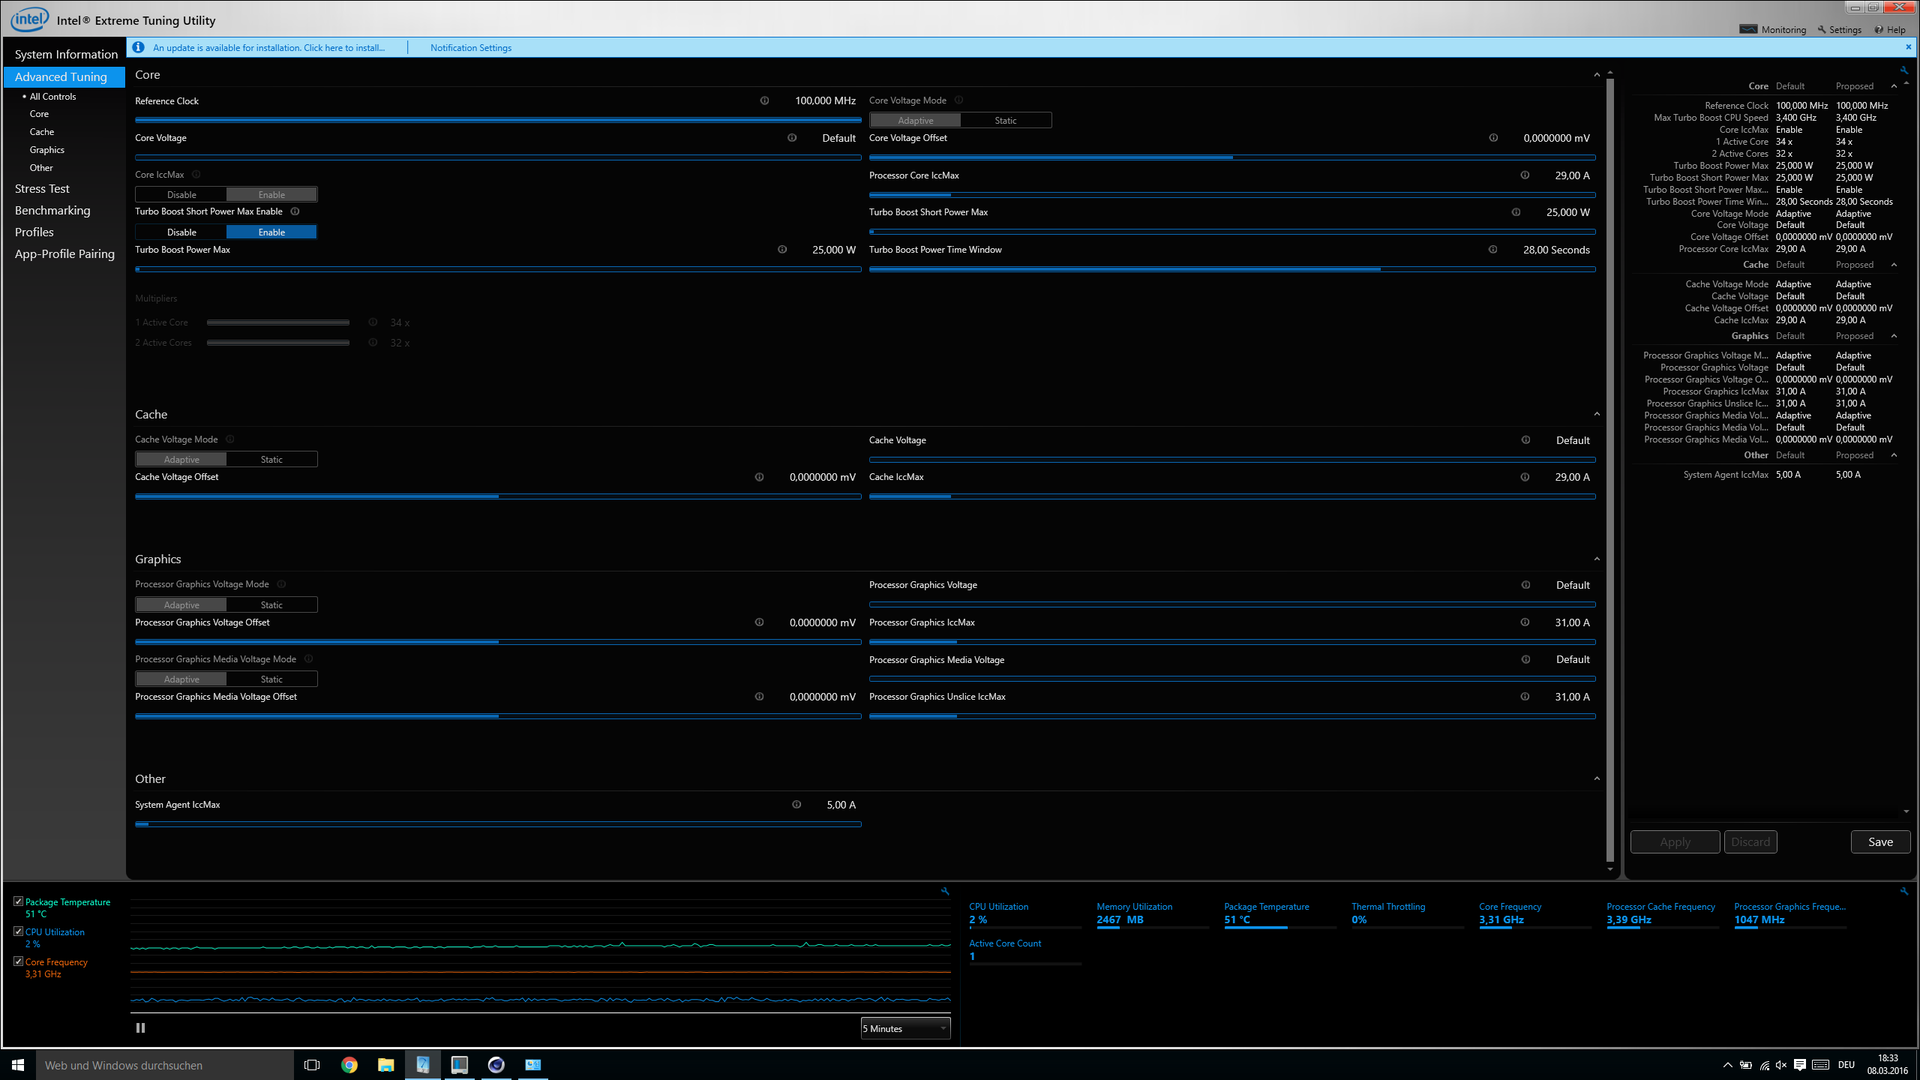Pause the monitoring graph
This screenshot has height=1080, width=1920.
coord(141,1028)
